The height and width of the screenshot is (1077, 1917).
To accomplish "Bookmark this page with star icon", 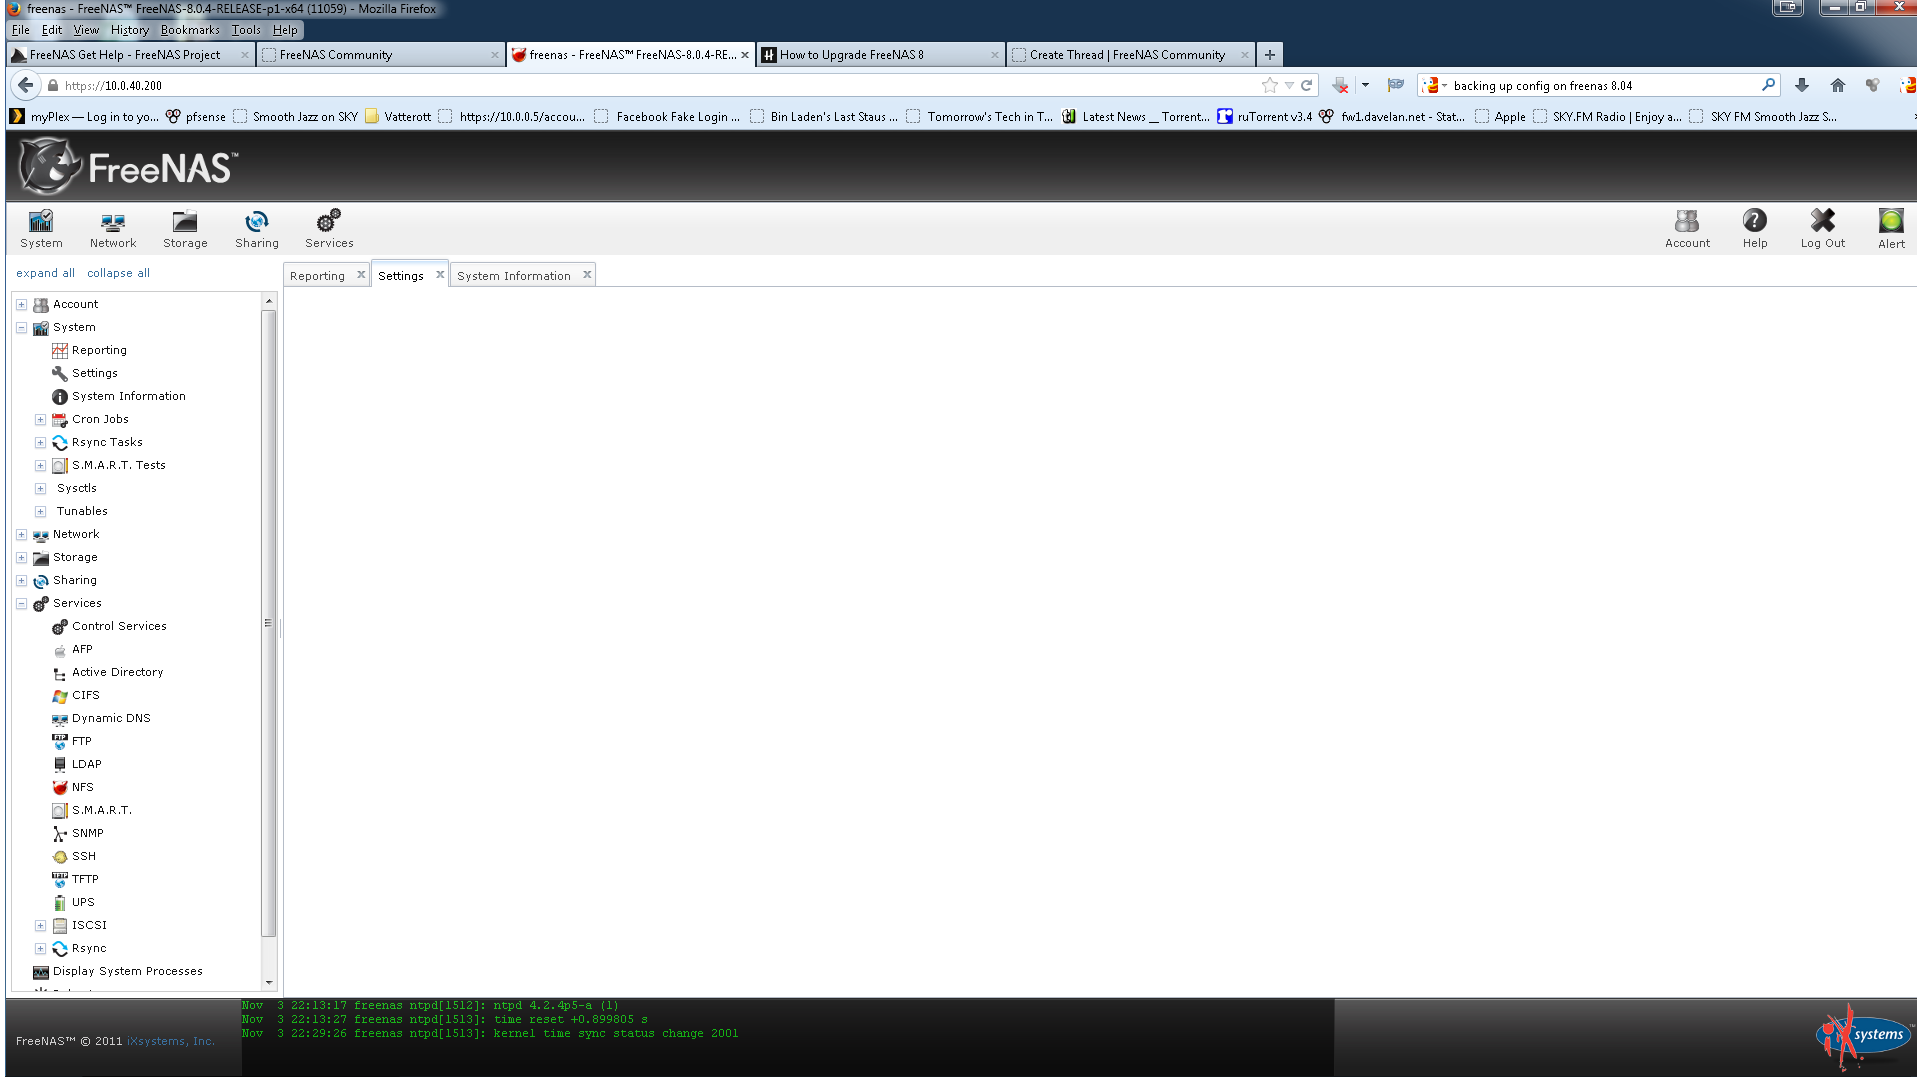I will (x=1270, y=86).
